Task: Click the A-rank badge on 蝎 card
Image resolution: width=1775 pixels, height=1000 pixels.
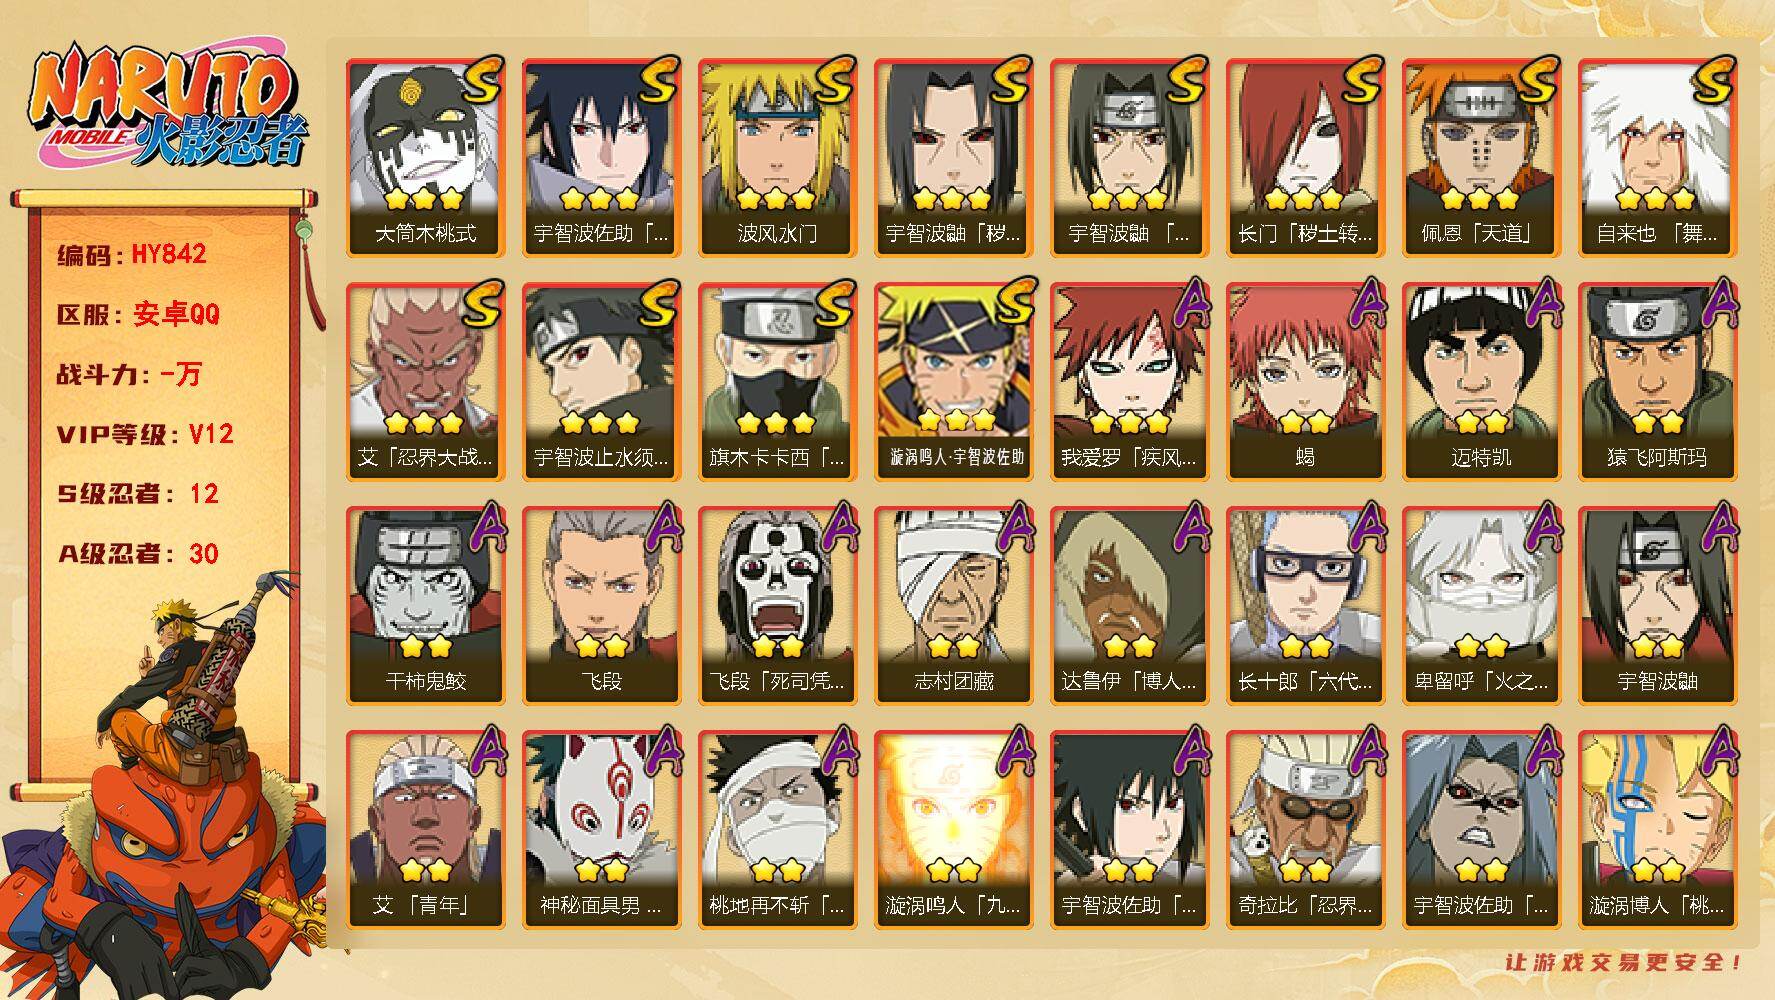Action: point(1362,303)
